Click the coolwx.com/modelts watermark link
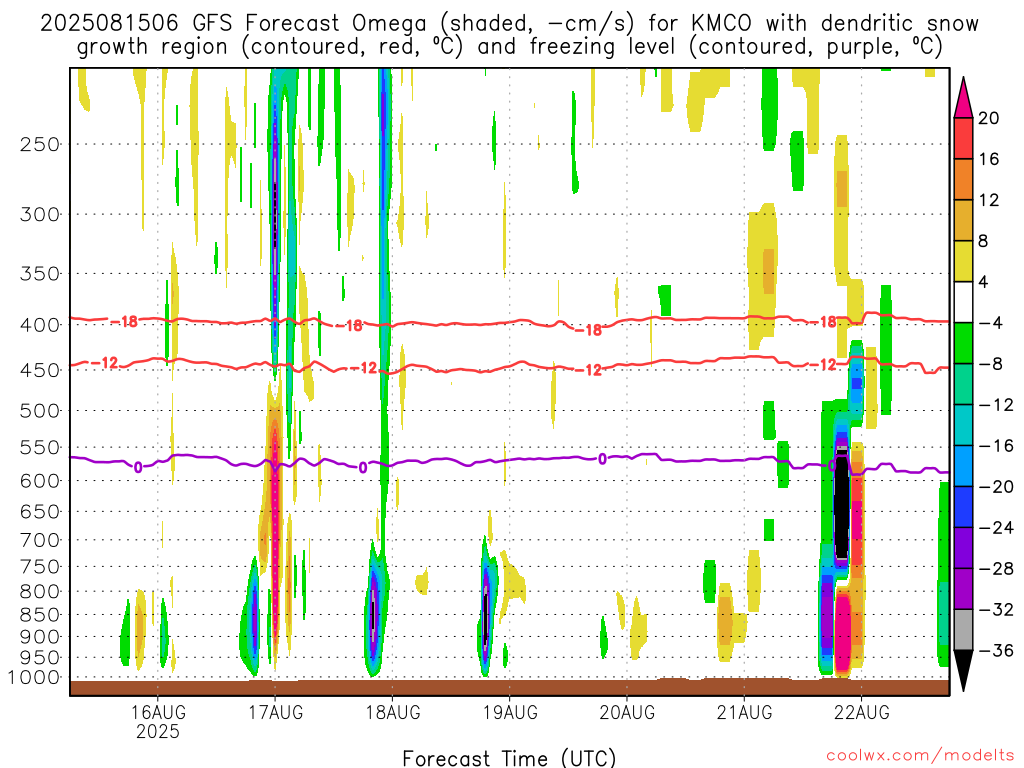This screenshot has height=768, width=1024. (920, 756)
